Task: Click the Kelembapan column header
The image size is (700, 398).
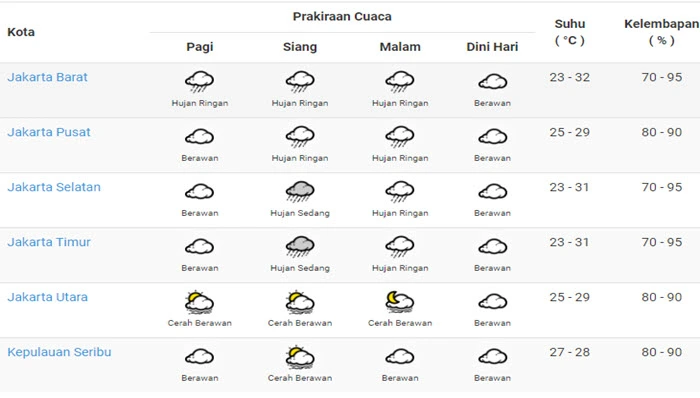Action: (x=662, y=32)
